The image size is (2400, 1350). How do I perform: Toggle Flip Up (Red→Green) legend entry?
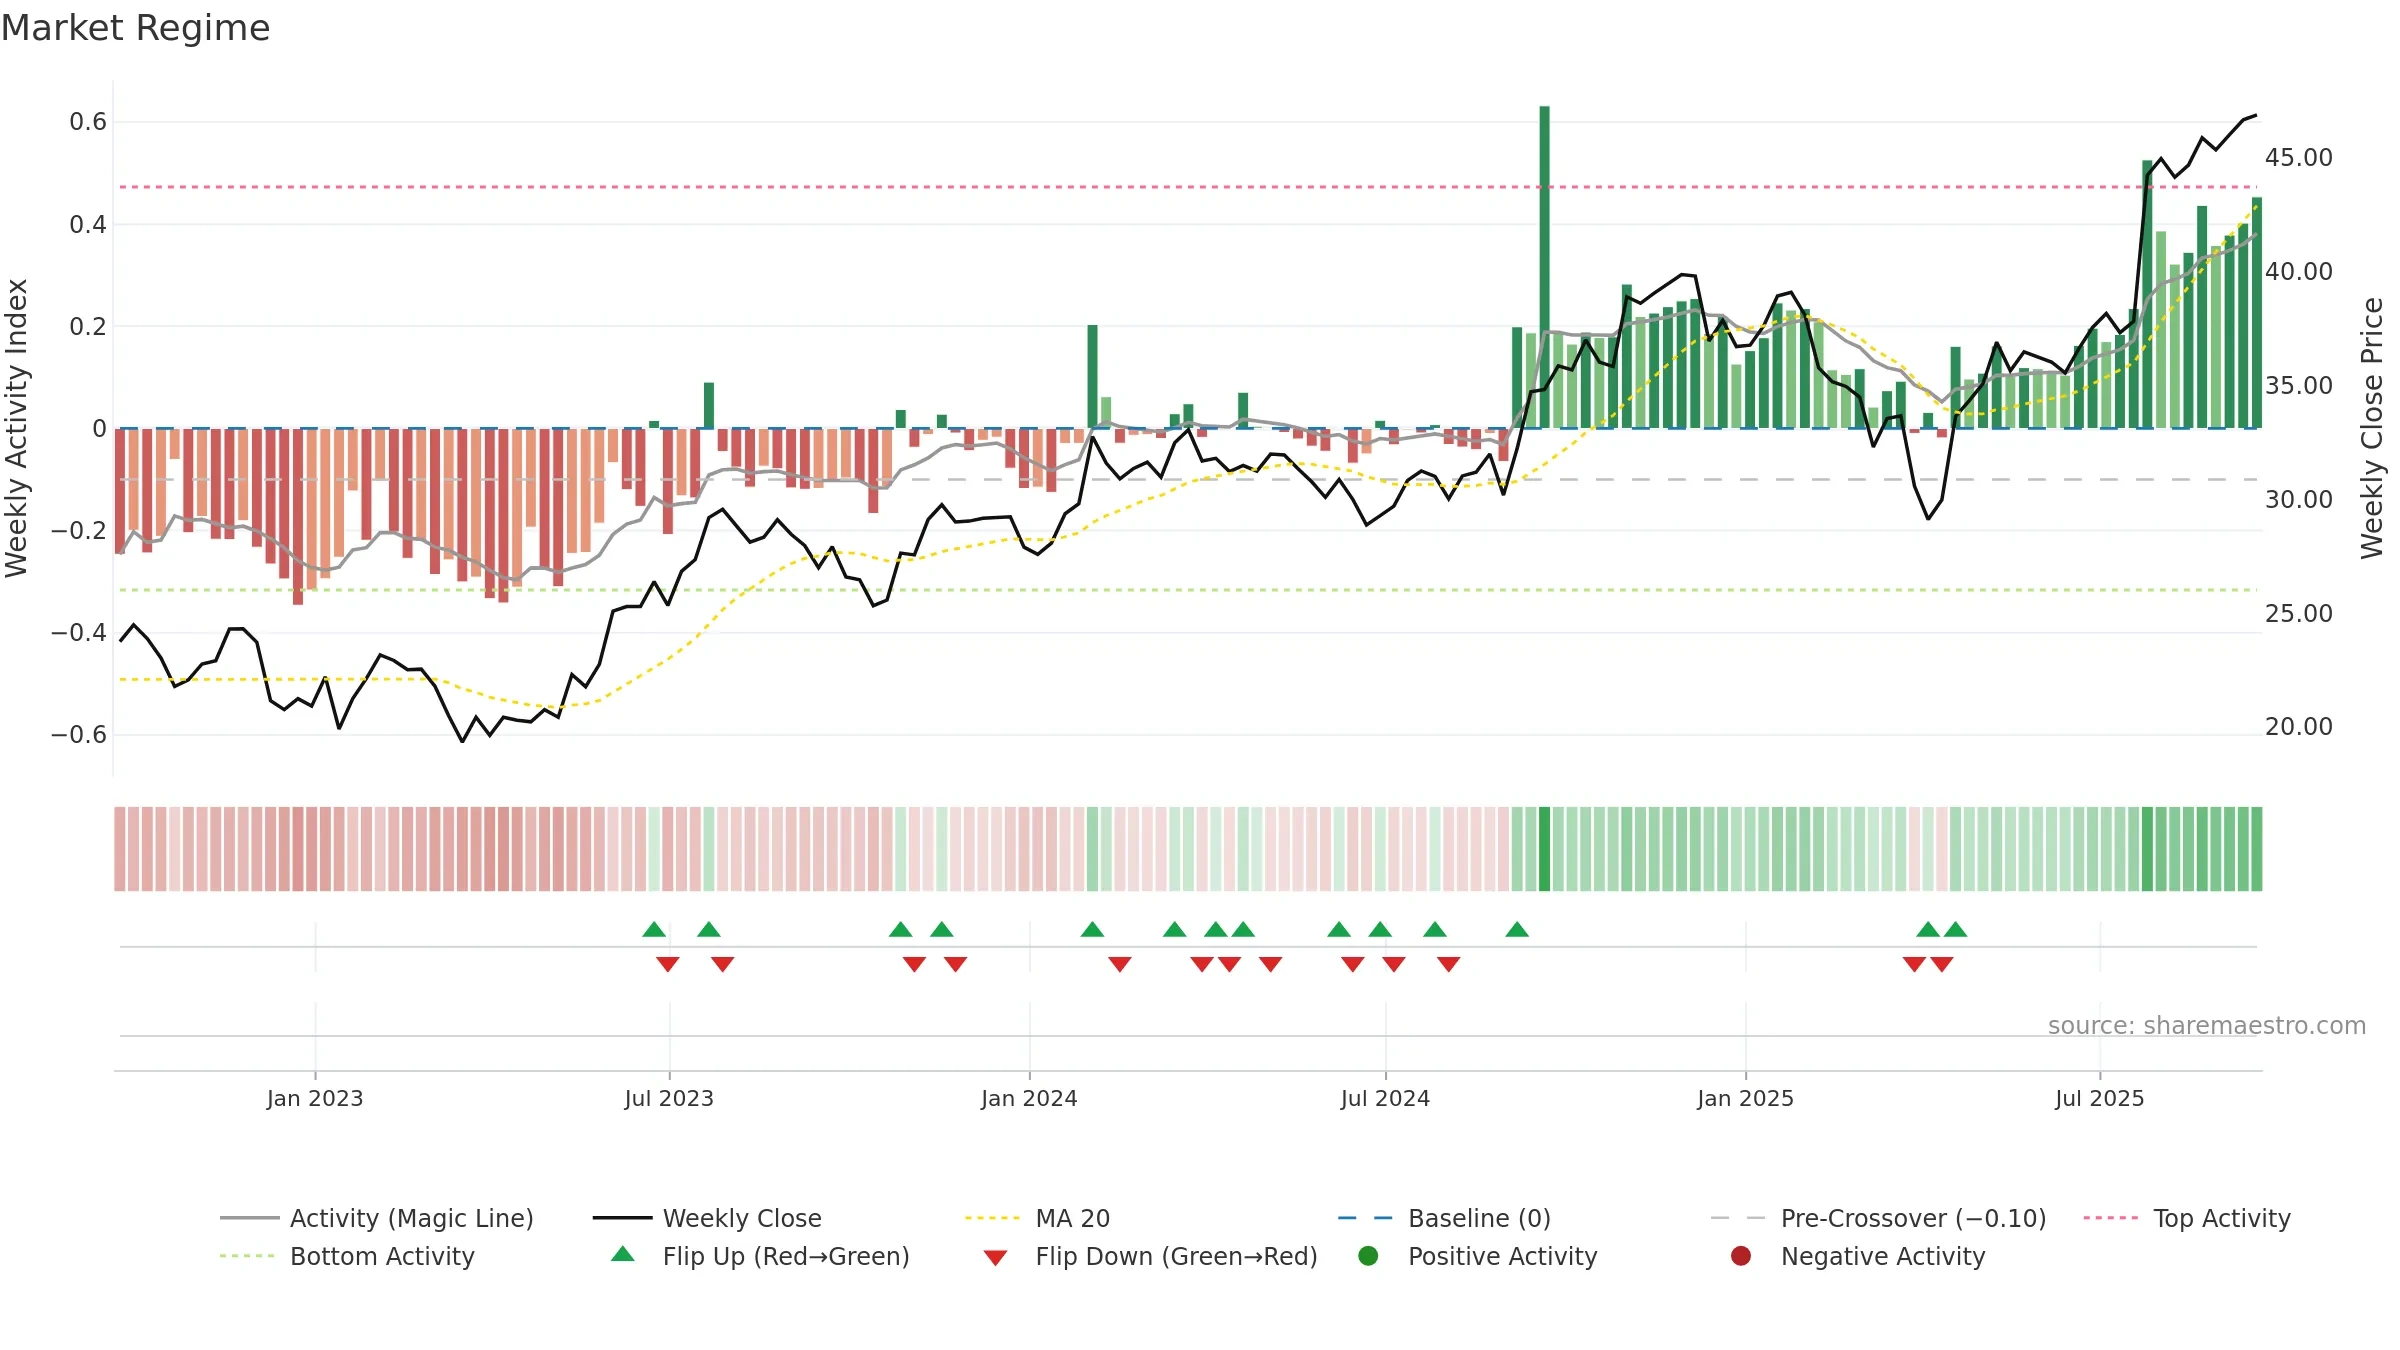(x=760, y=1256)
